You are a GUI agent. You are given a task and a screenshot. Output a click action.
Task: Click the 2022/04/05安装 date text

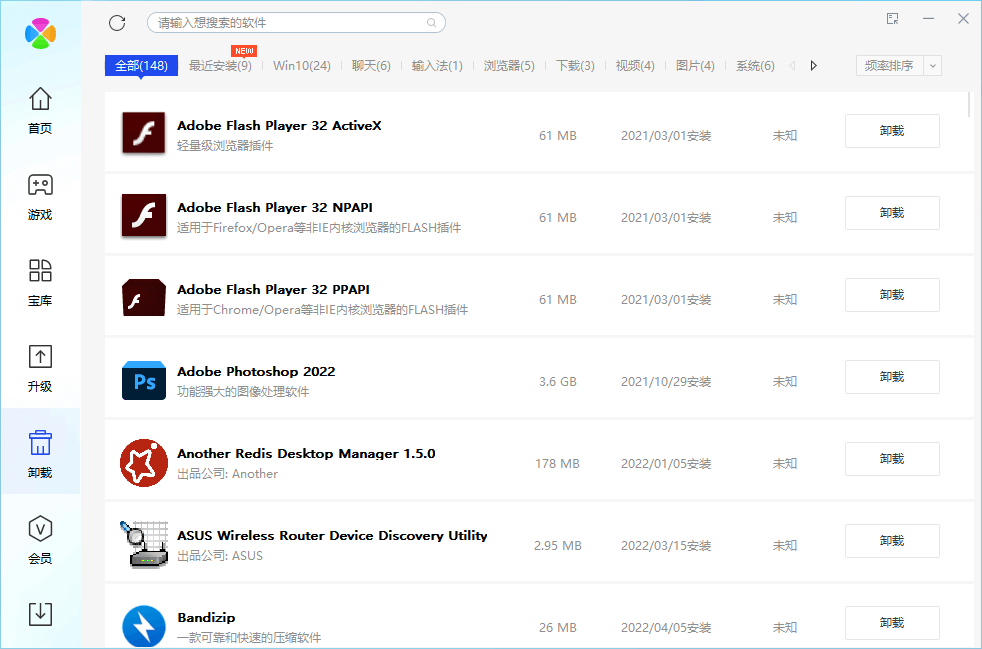pos(666,628)
